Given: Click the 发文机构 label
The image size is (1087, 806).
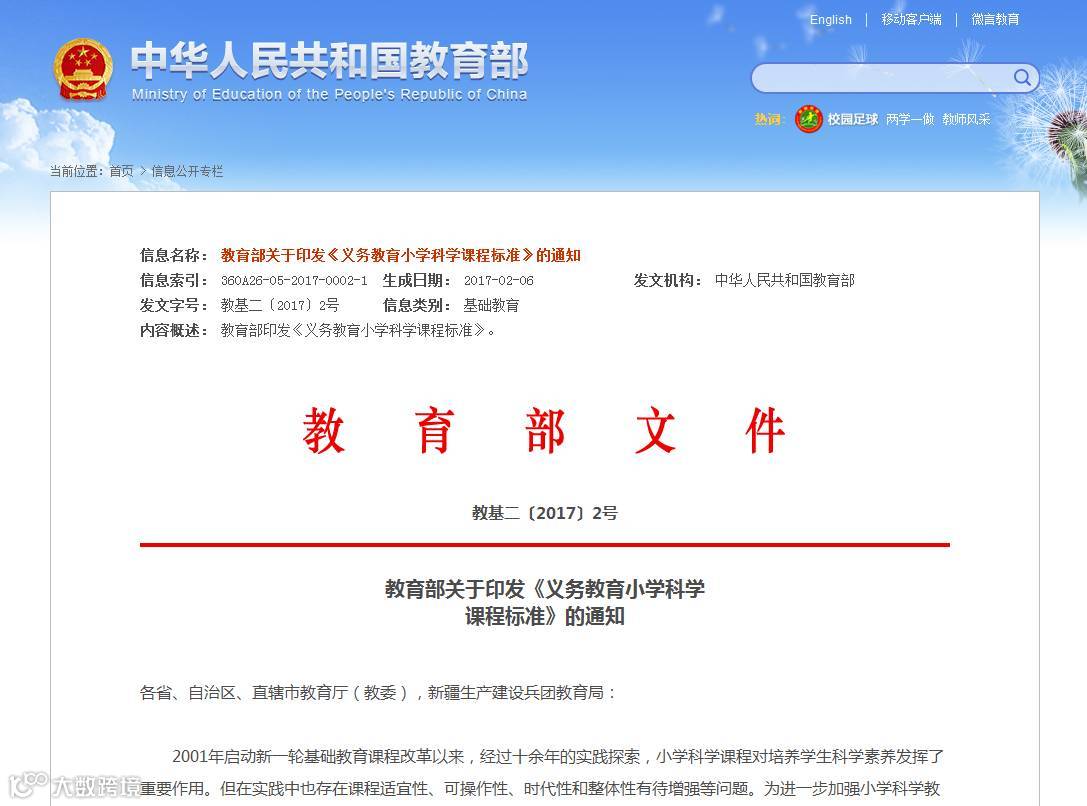Looking at the screenshot, I should click(x=667, y=280).
